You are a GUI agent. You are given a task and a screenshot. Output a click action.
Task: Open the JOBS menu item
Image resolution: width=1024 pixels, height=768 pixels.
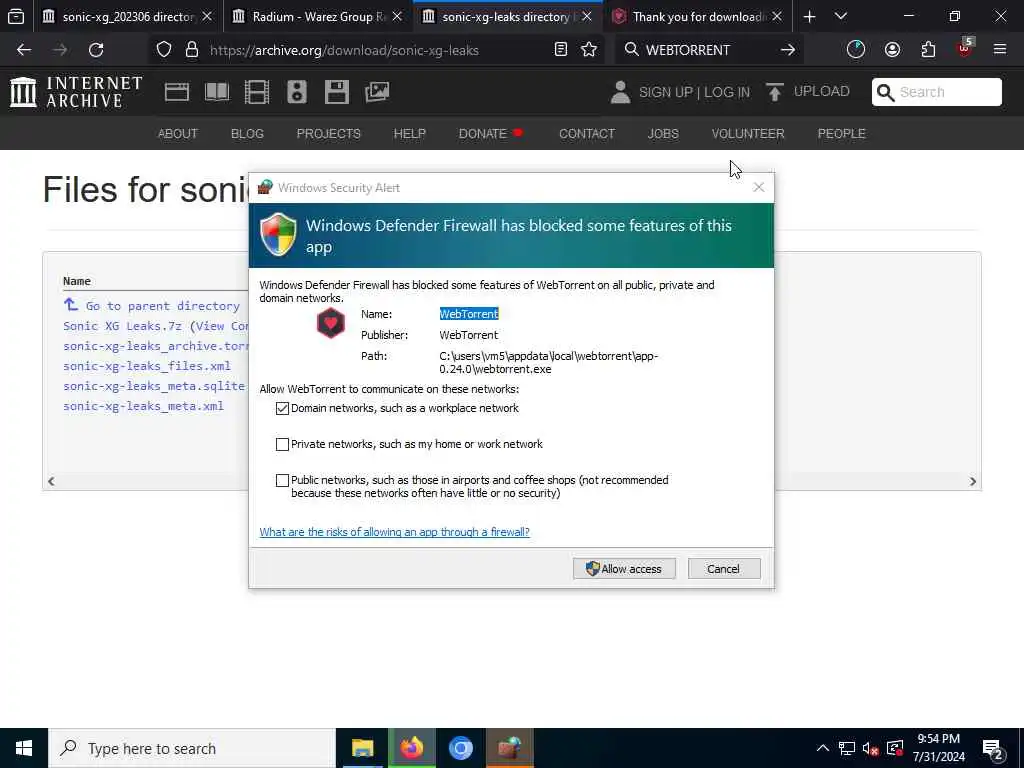click(663, 133)
